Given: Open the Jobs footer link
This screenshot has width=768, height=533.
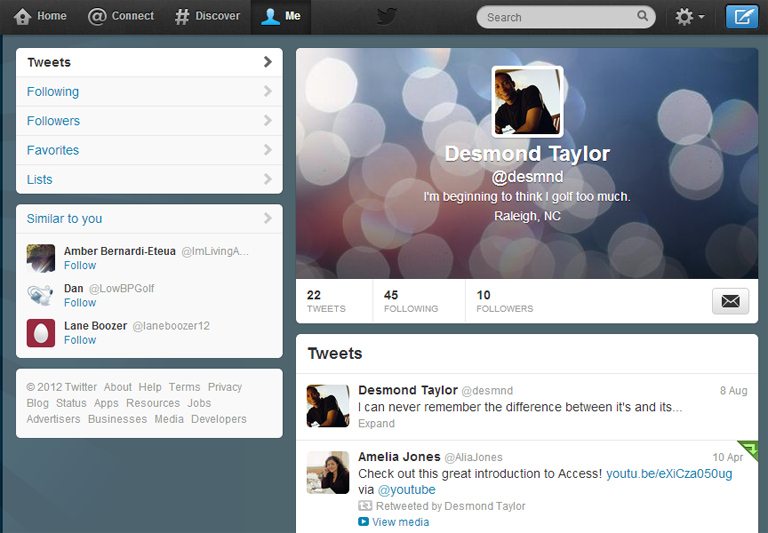Looking at the screenshot, I should 199,403.
